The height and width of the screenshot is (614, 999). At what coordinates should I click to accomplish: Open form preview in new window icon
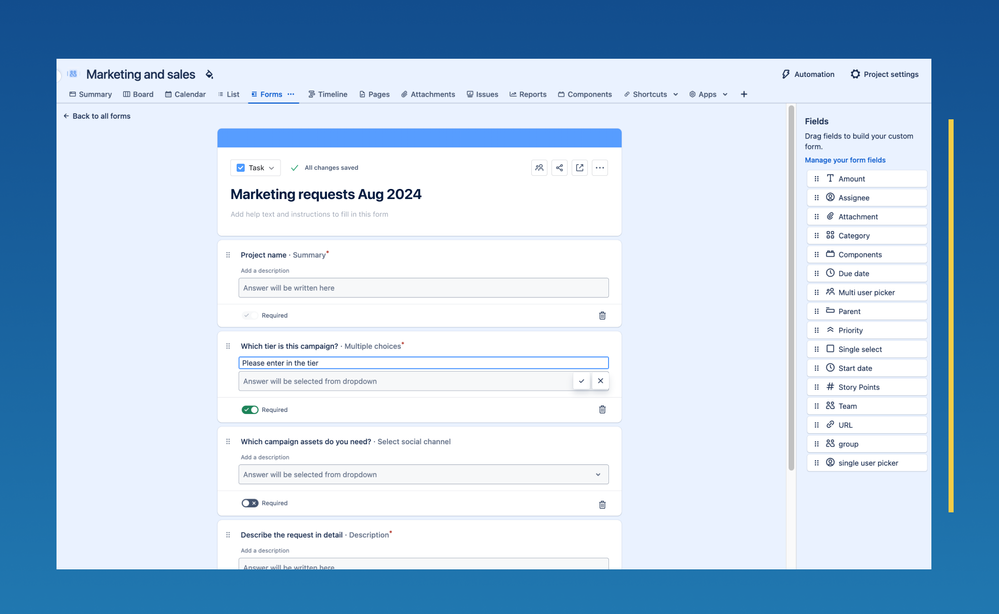click(579, 168)
